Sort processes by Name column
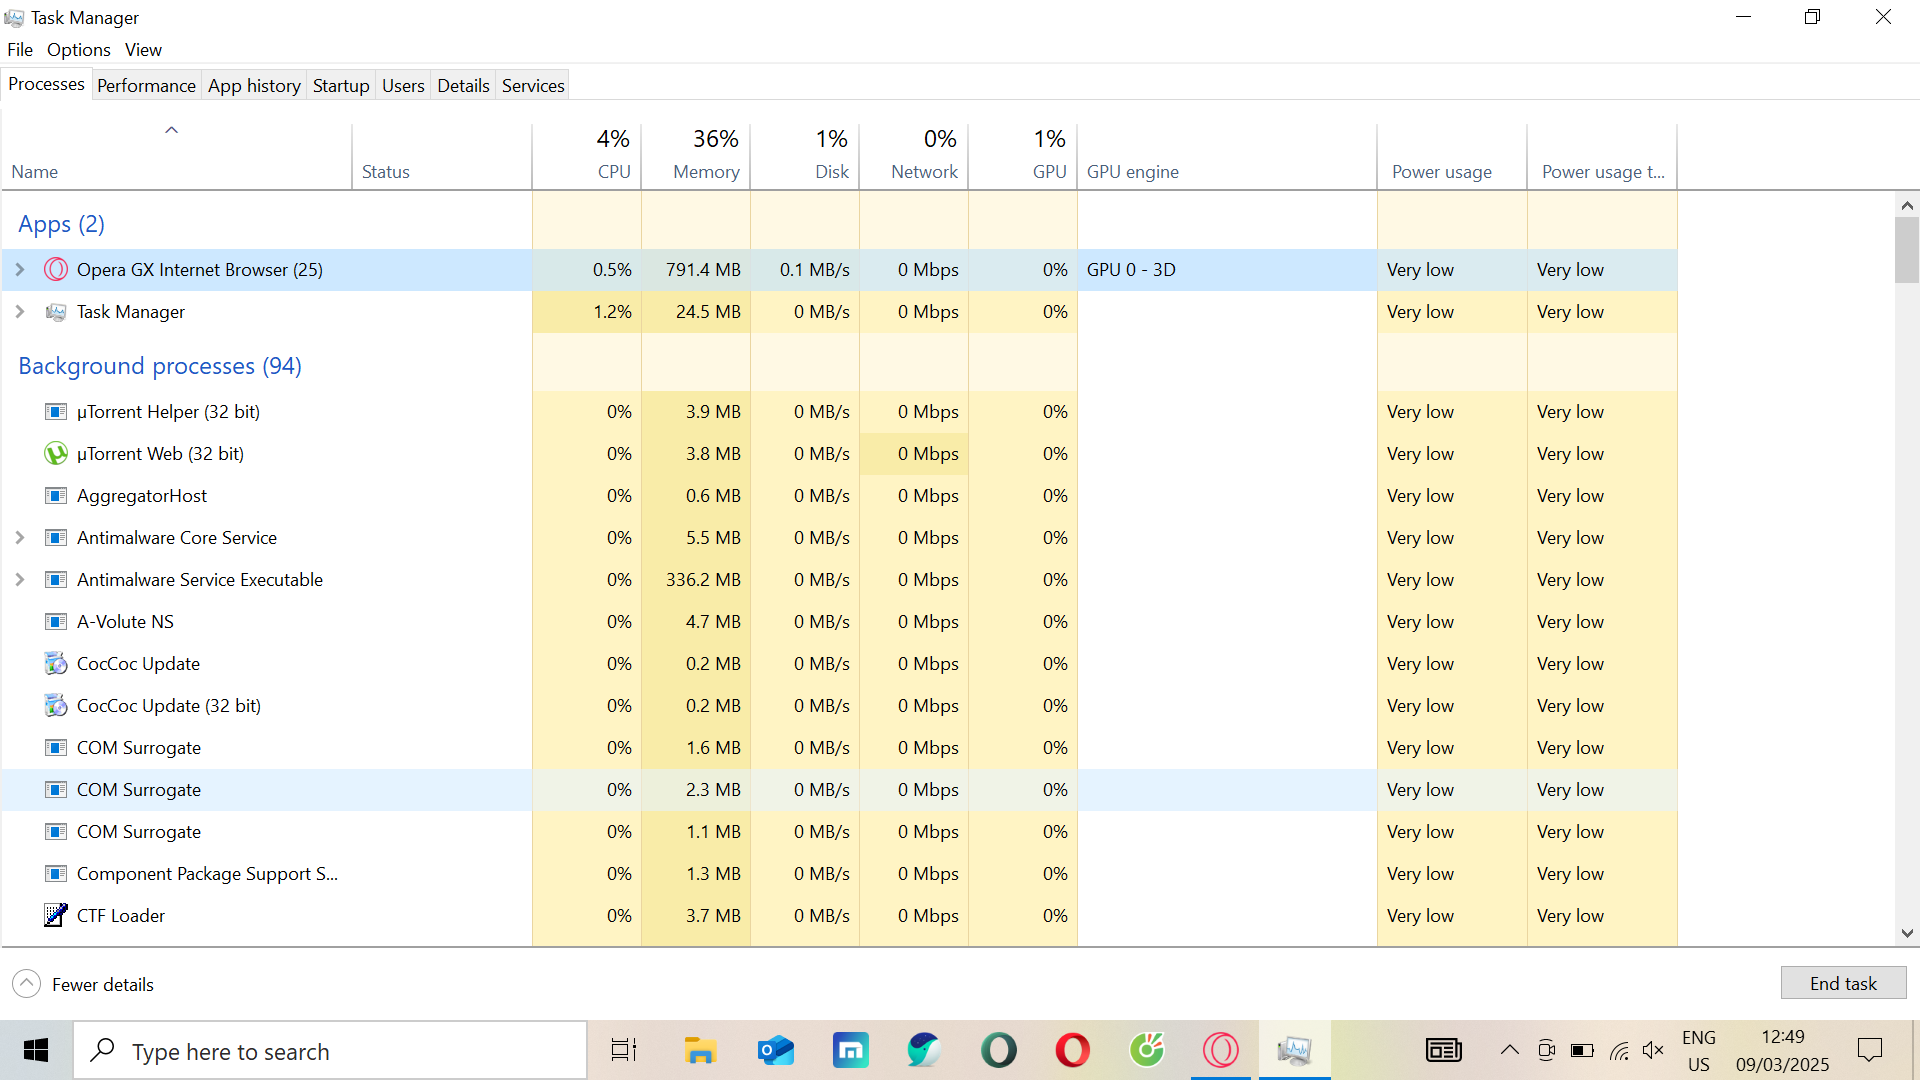The image size is (1920, 1080). pyautogui.click(x=176, y=157)
